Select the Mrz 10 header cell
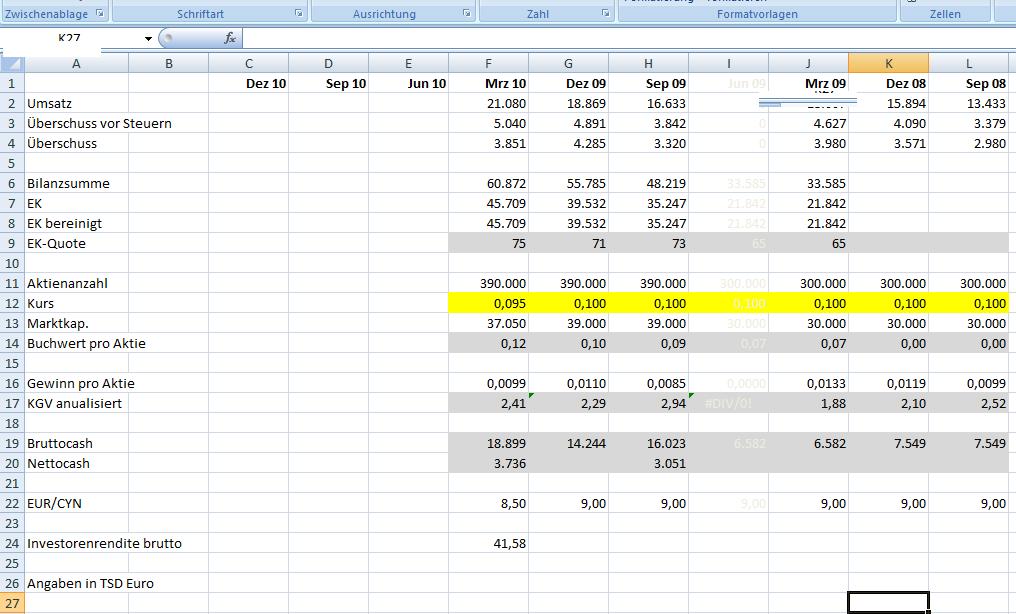 point(488,83)
